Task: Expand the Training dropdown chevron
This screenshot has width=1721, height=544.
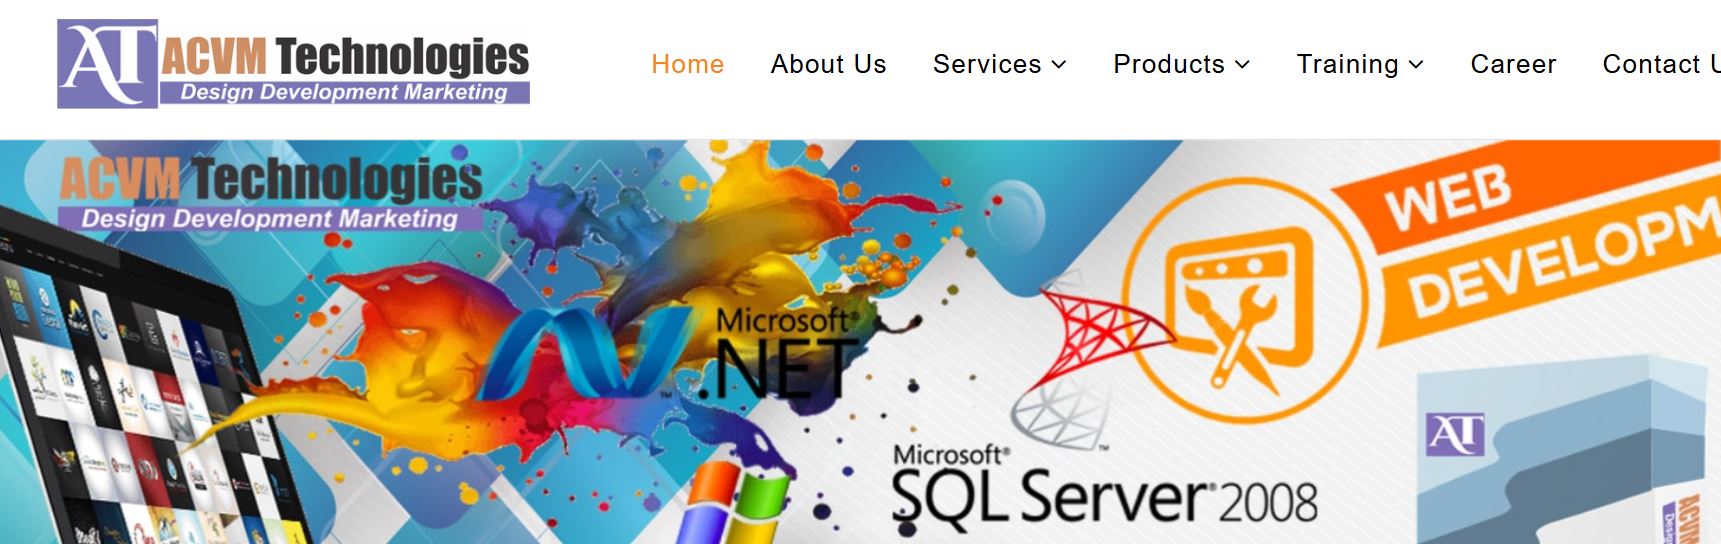Action: [1416, 65]
